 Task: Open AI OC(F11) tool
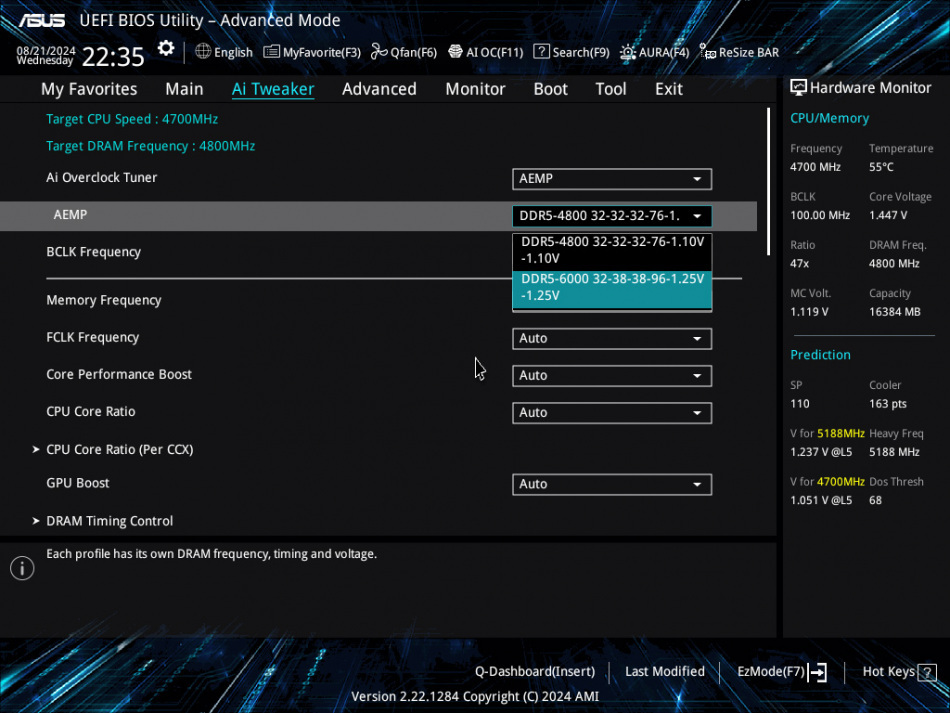(485, 52)
